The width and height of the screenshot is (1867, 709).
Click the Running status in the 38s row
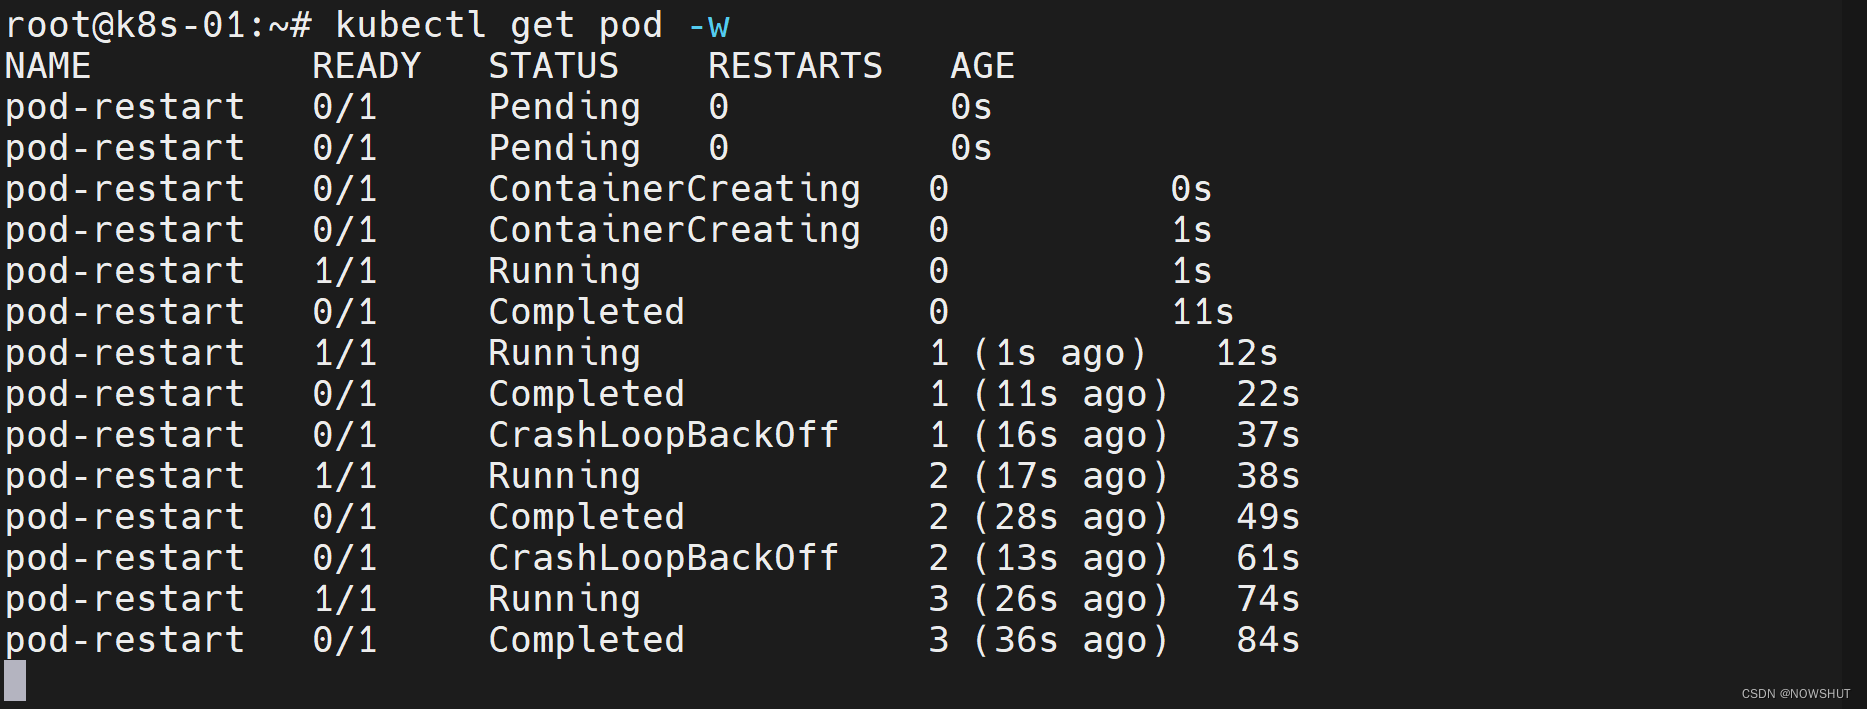coord(564,476)
